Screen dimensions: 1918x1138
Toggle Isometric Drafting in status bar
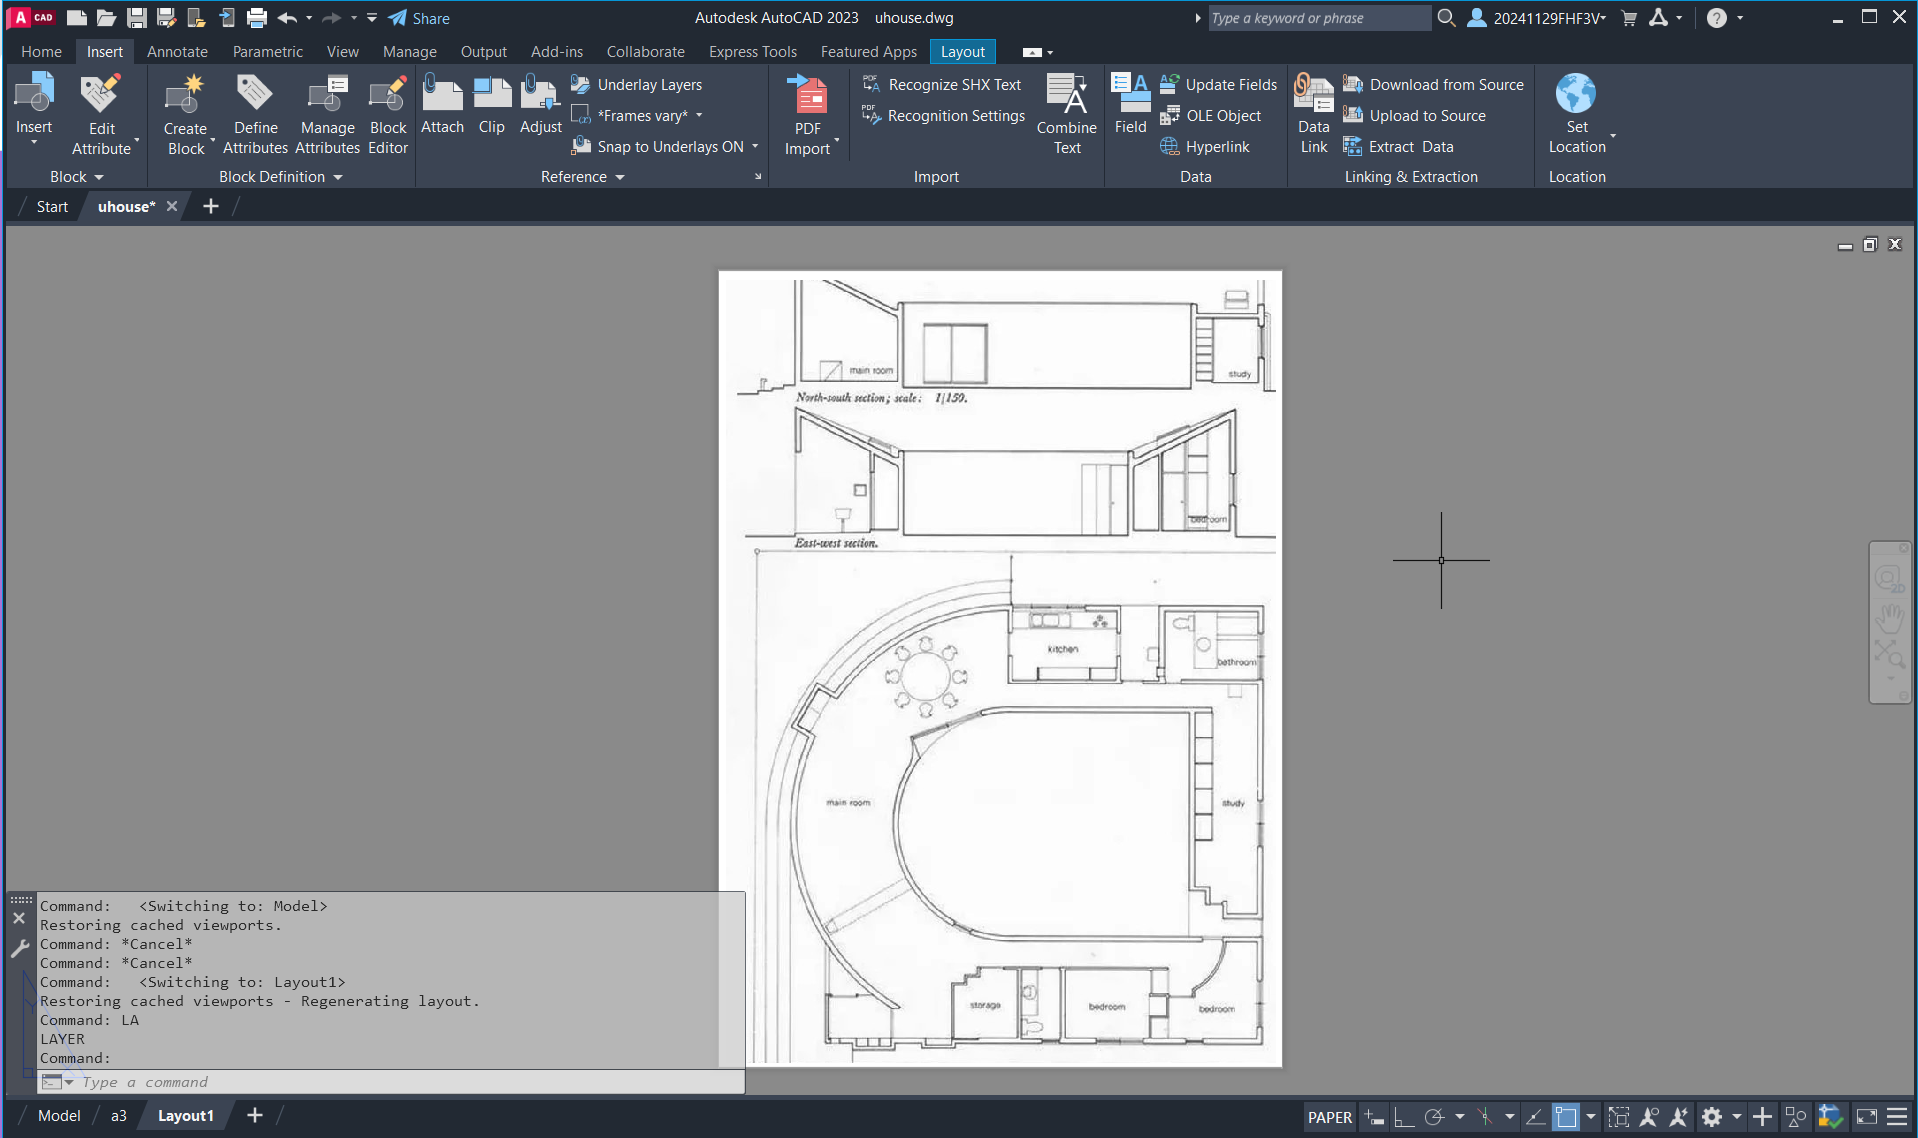click(1485, 1117)
